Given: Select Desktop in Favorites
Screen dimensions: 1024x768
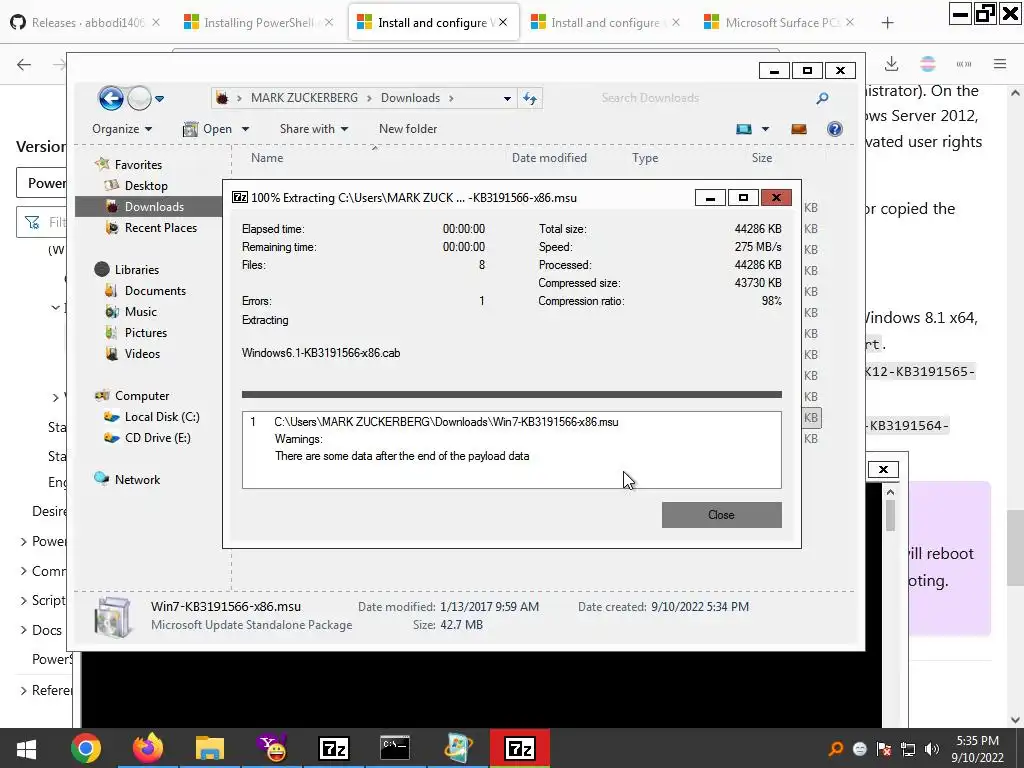Looking at the screenshot, I should [x=146, y=185].
